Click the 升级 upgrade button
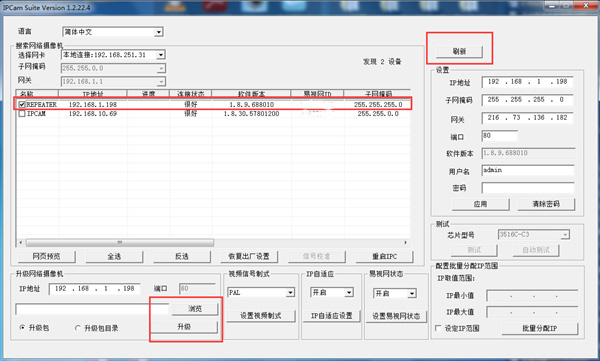Screen dimensions: 600x361 tap(184, 327)
